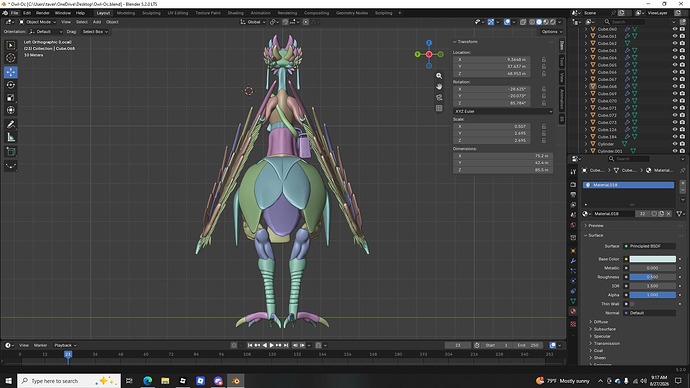The height and width of the screenshot is (388, 690).
Task: Click the pan hand viewport icon
Action: point(439,87)
